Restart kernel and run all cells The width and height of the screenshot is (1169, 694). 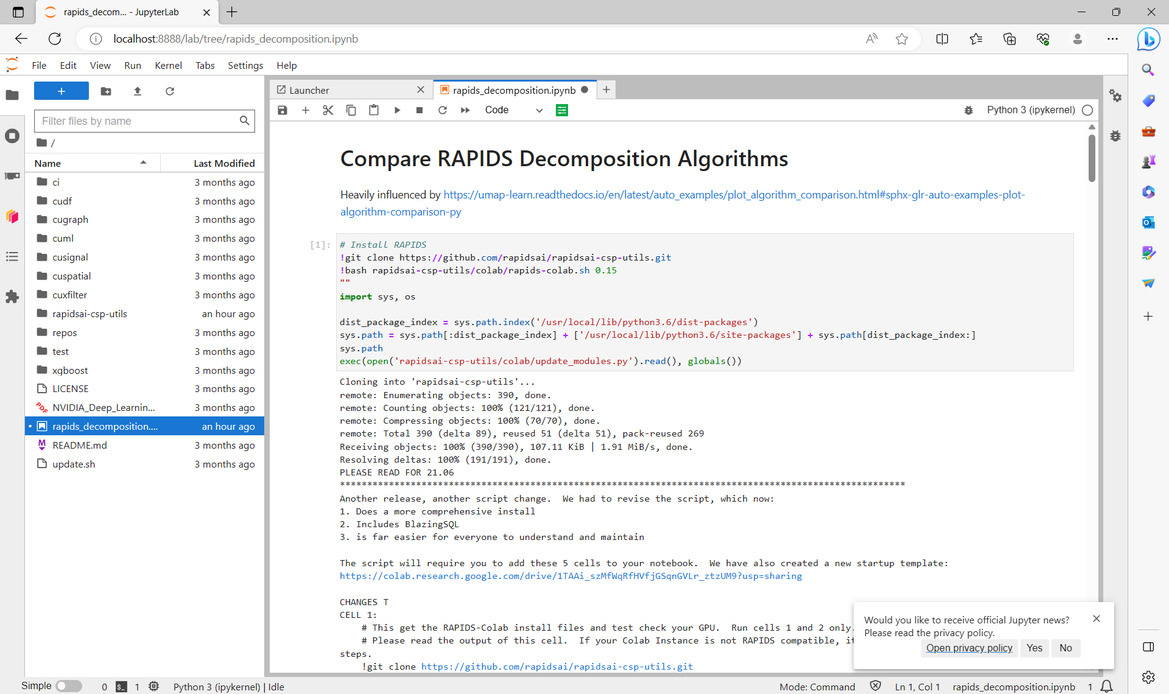(465, 110)
